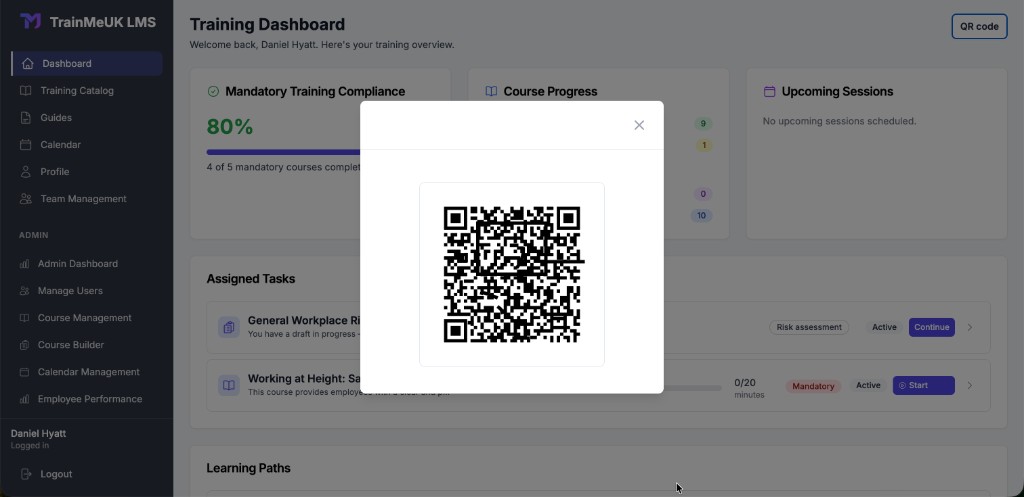Click the Guides document icon
1024x497 pixels.
point(25,118)
